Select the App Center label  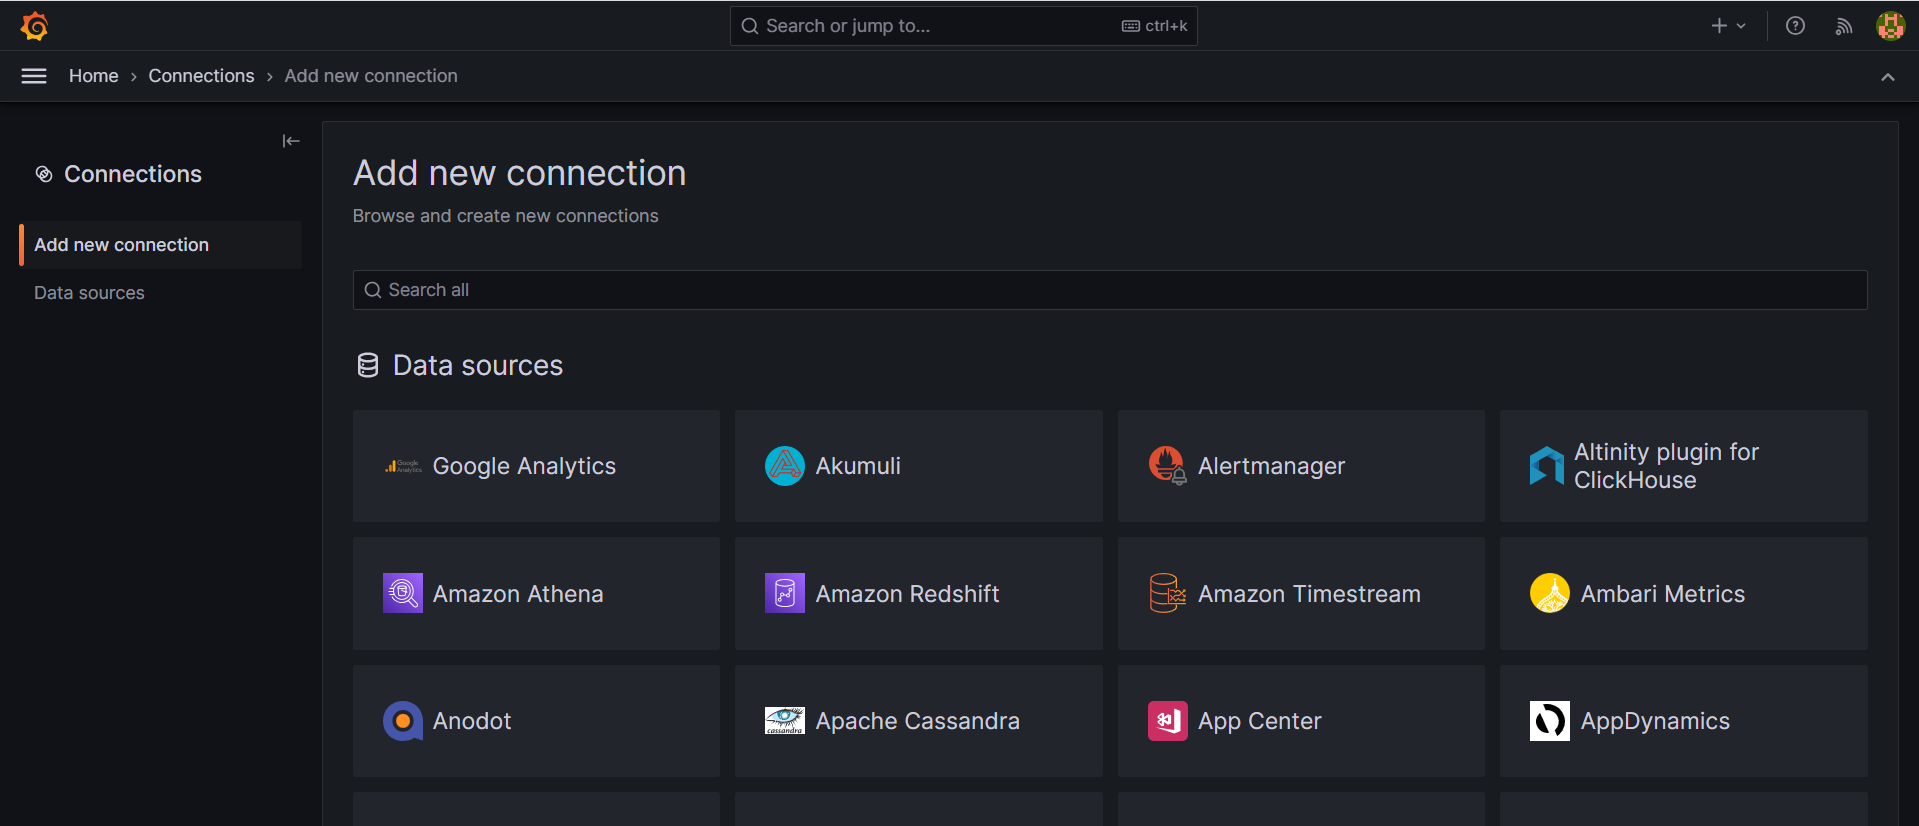pyautogui.click(x=1259, y=721)
